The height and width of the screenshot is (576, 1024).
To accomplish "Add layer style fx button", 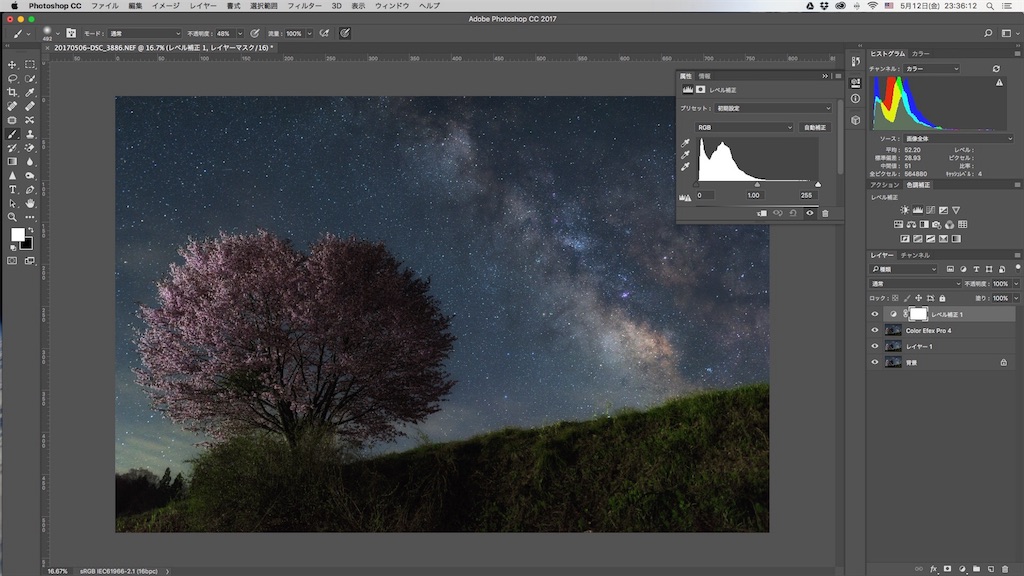I will coord(933,569).
